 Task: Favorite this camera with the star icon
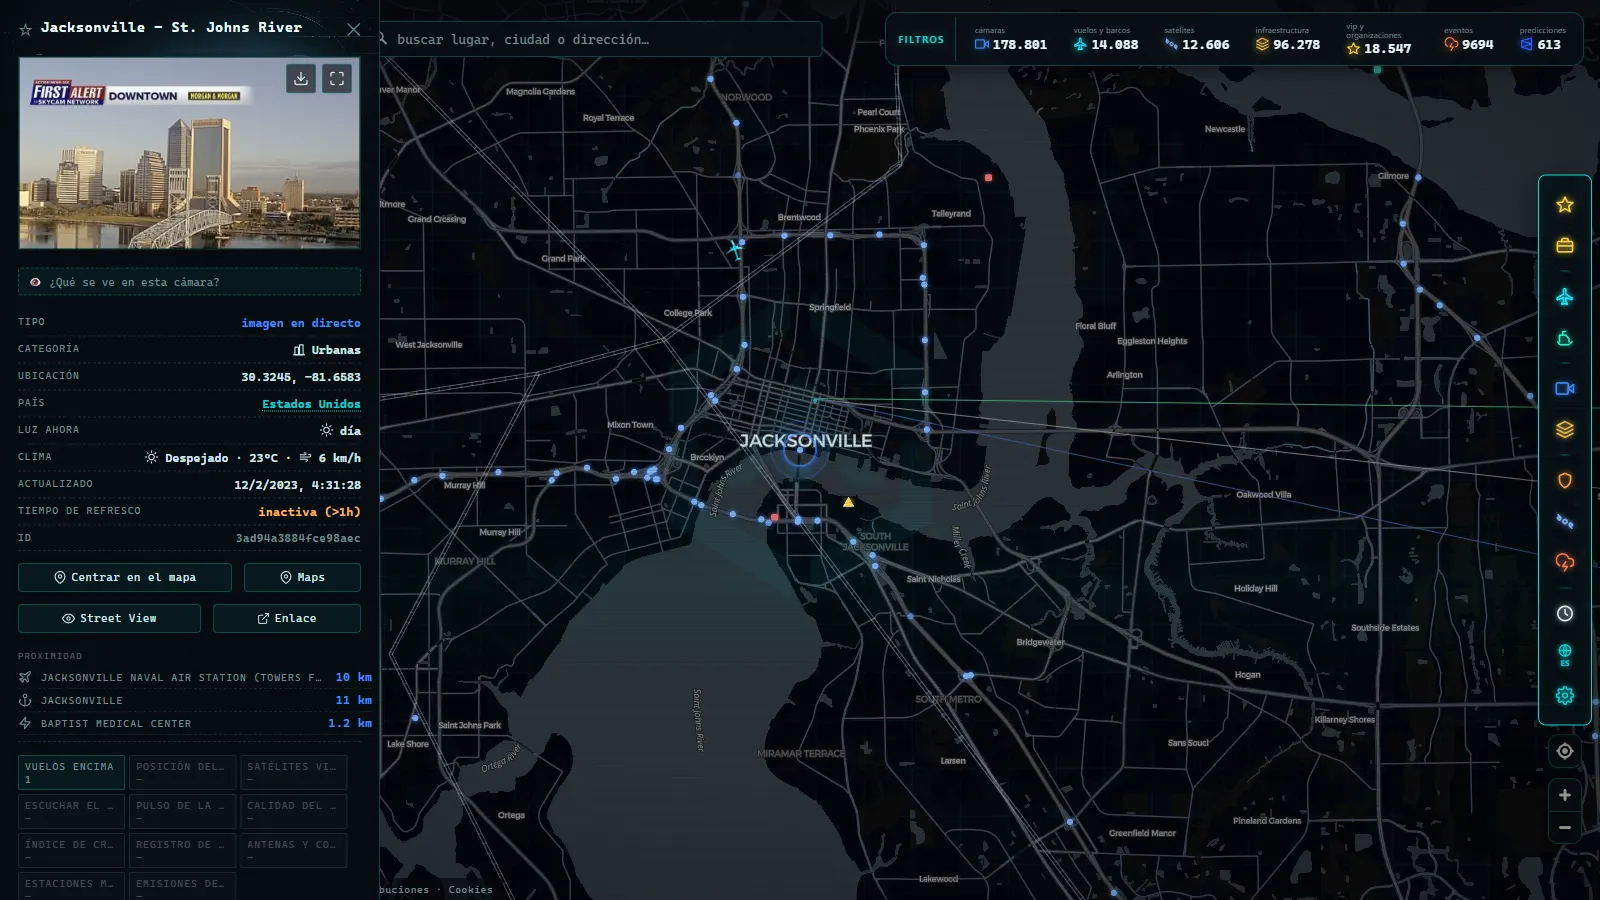point(26,30)
